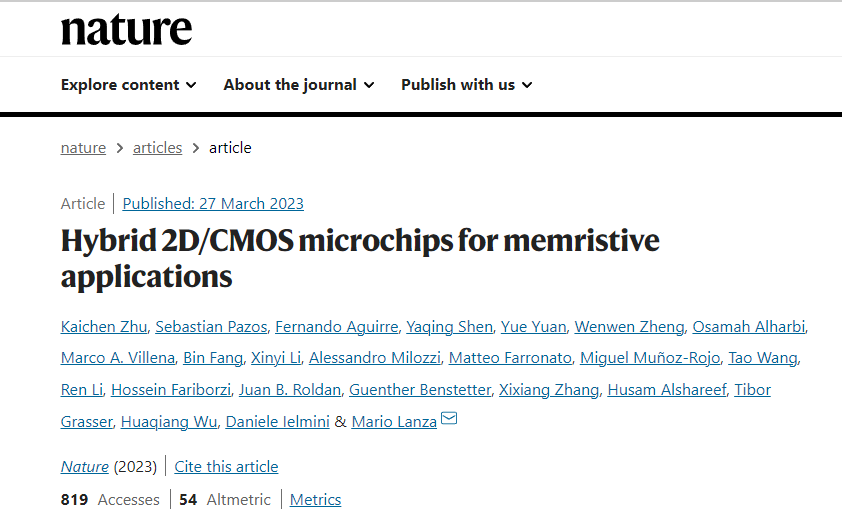Viewport: 842px width, 523px height.
Task: Select author Miguel Muñoz-Rojo
Action: coord(650,358)
